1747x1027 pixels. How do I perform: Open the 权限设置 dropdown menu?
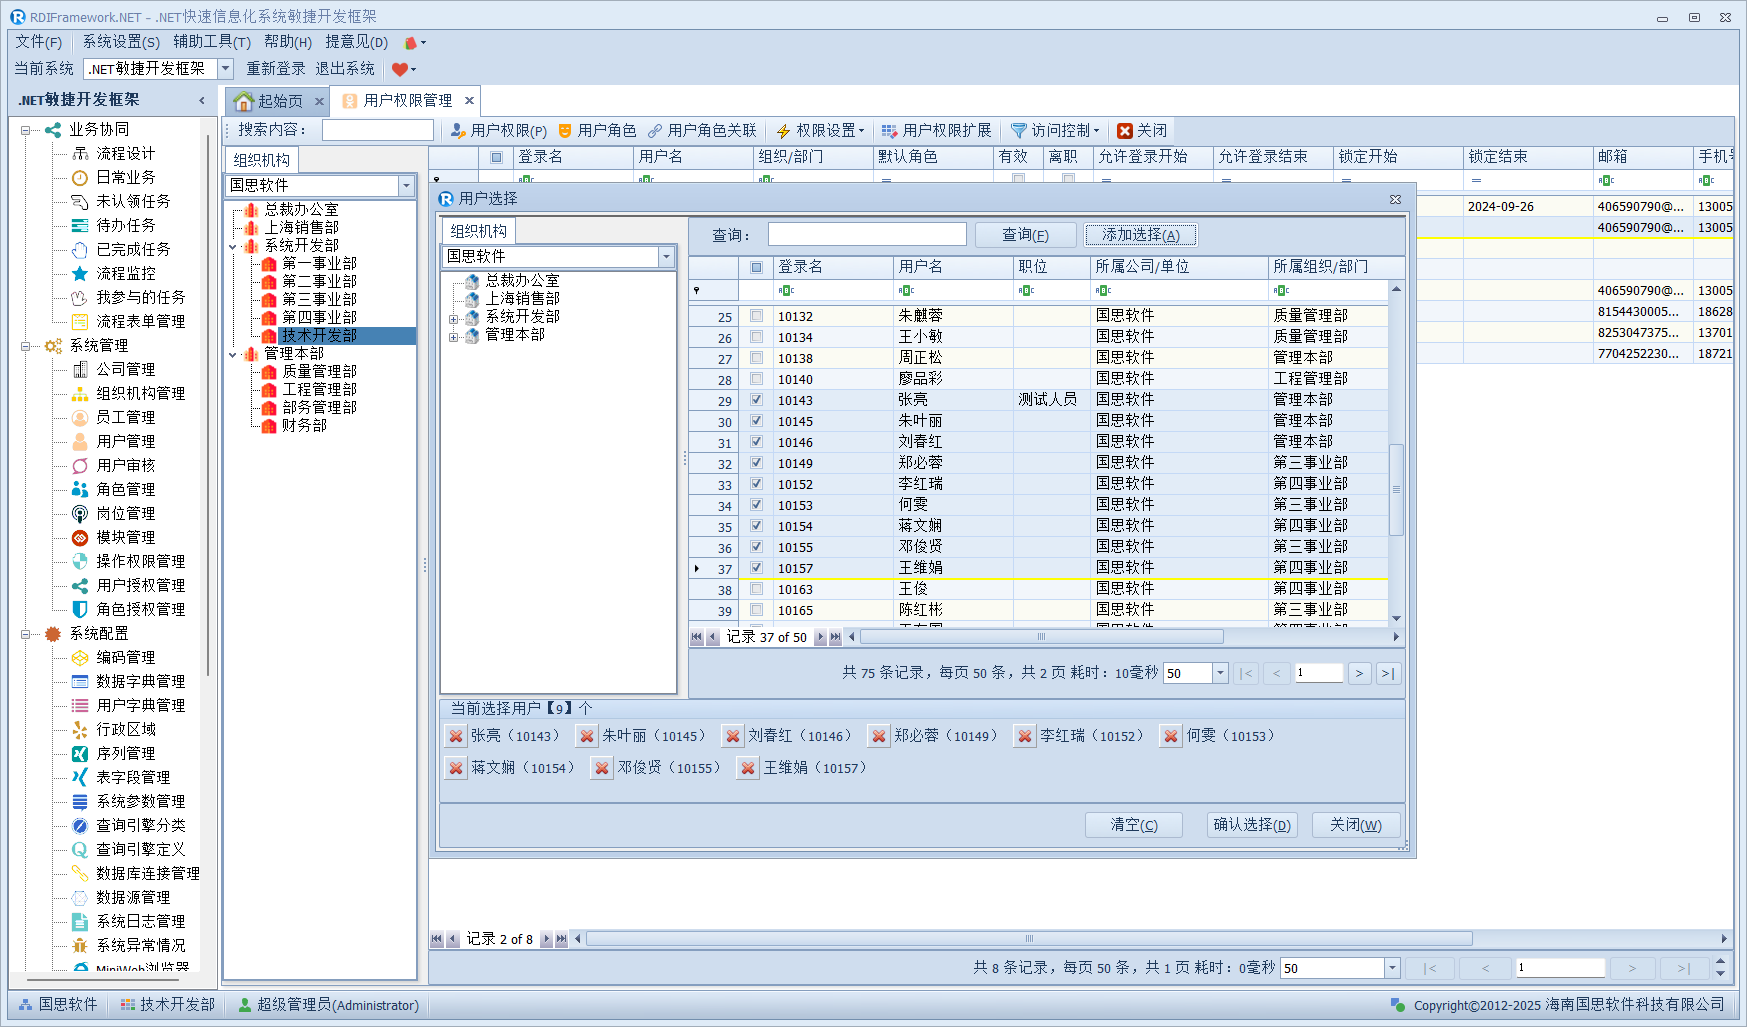click(x=828, y=131)
